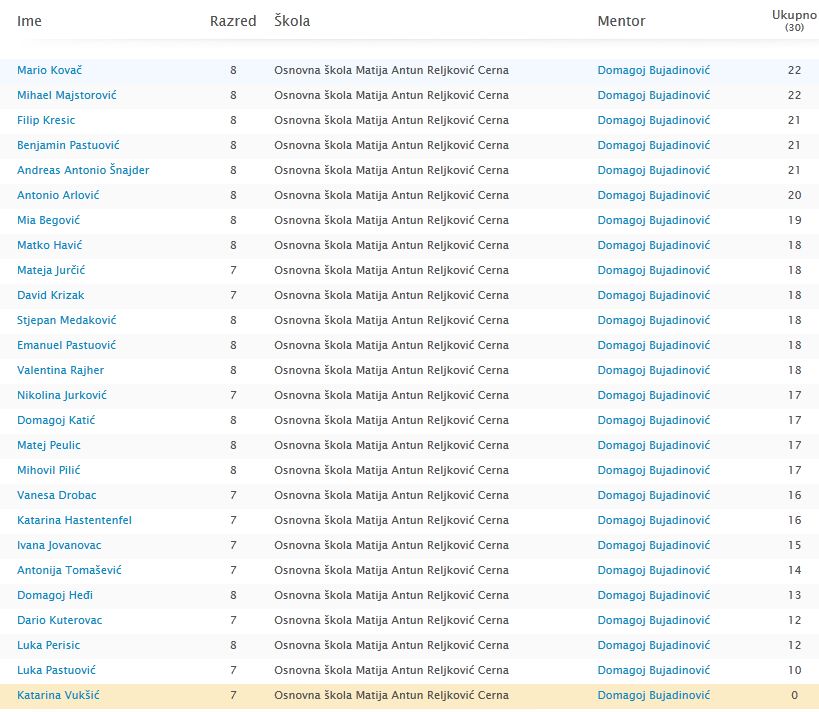Select score 15 in Ivana Jovanovac's row
Viewport: 819px width, 712px height.
794,545
